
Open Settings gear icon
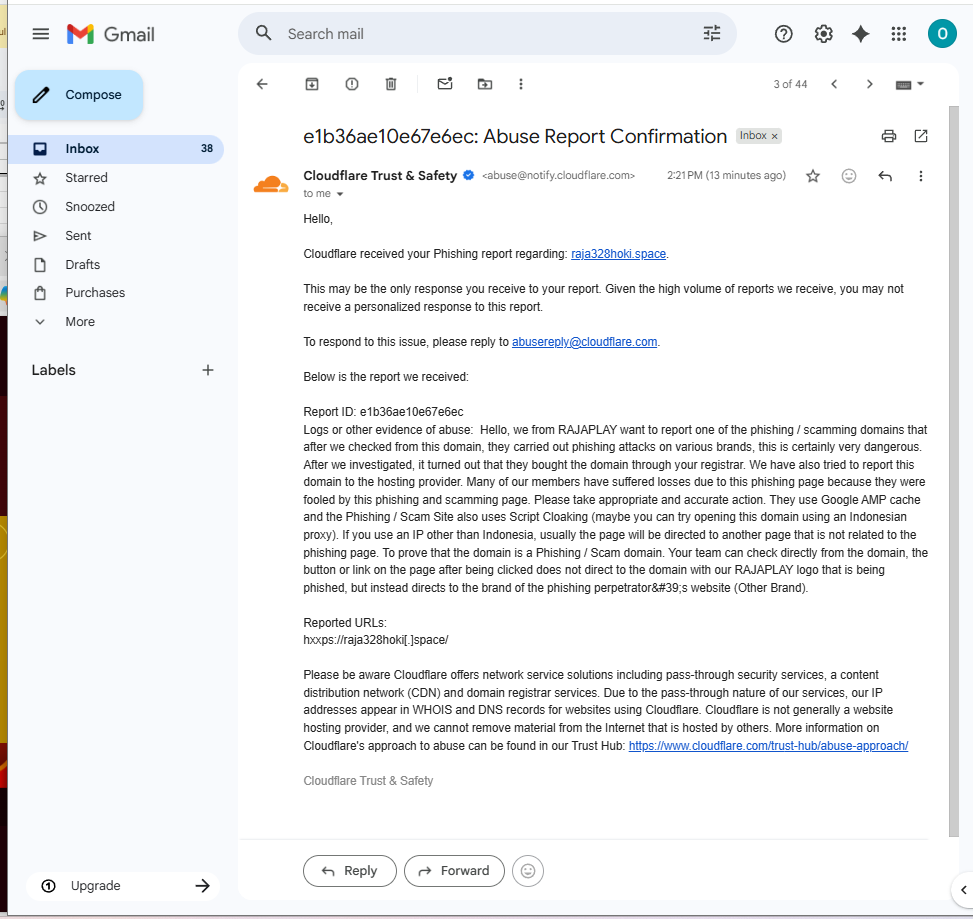[823, 34]
